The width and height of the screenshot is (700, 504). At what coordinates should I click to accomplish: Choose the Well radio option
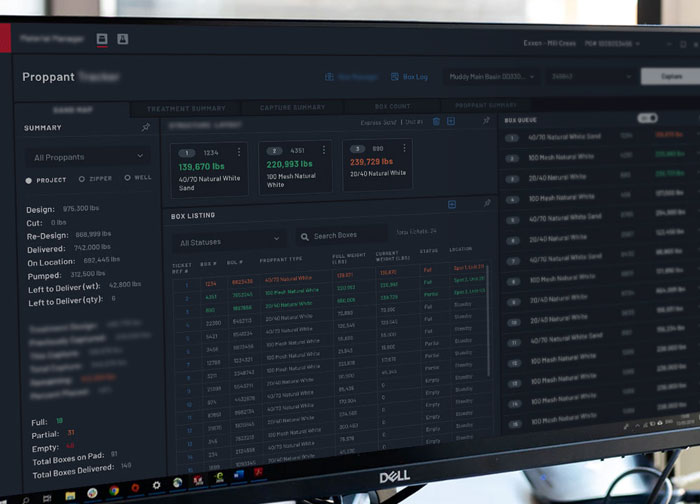[x=127, y=178]
